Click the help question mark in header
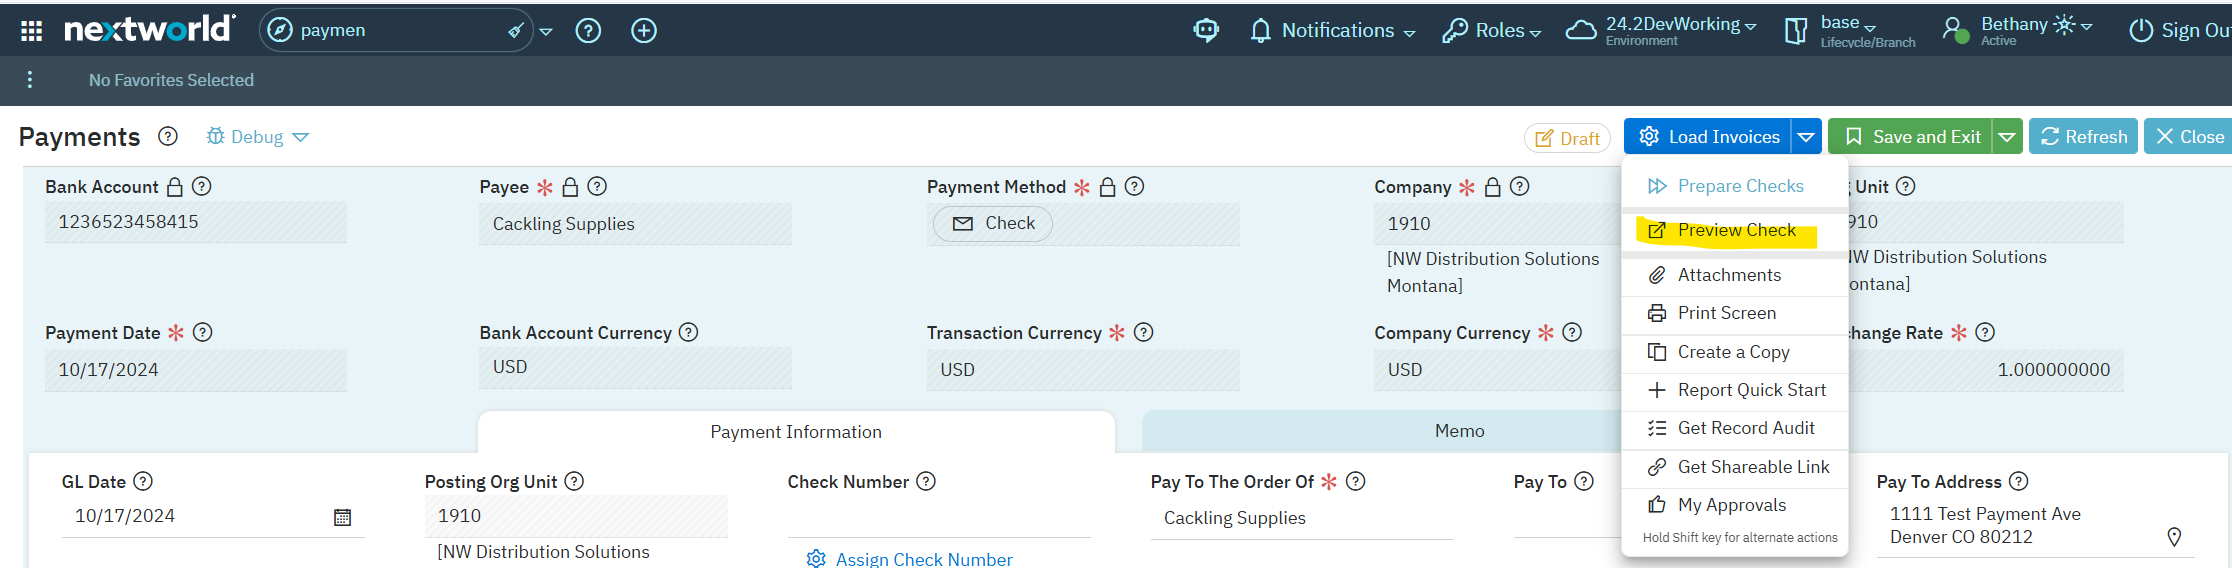This screenshot has height=568, width=2232. point(588,31)
